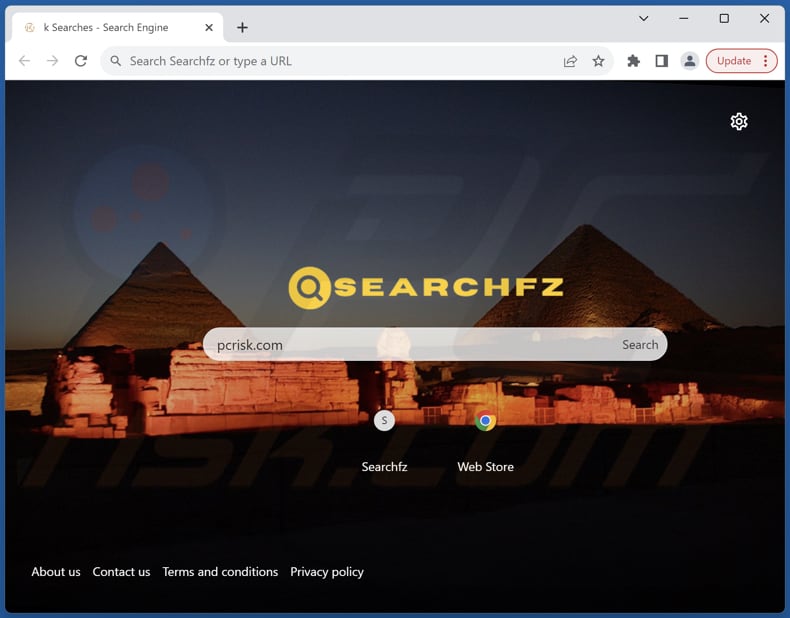The height and width of the screenshot is (618, 790).
Task: Click the tab favicon of k Searches
Action: (30, 28)
